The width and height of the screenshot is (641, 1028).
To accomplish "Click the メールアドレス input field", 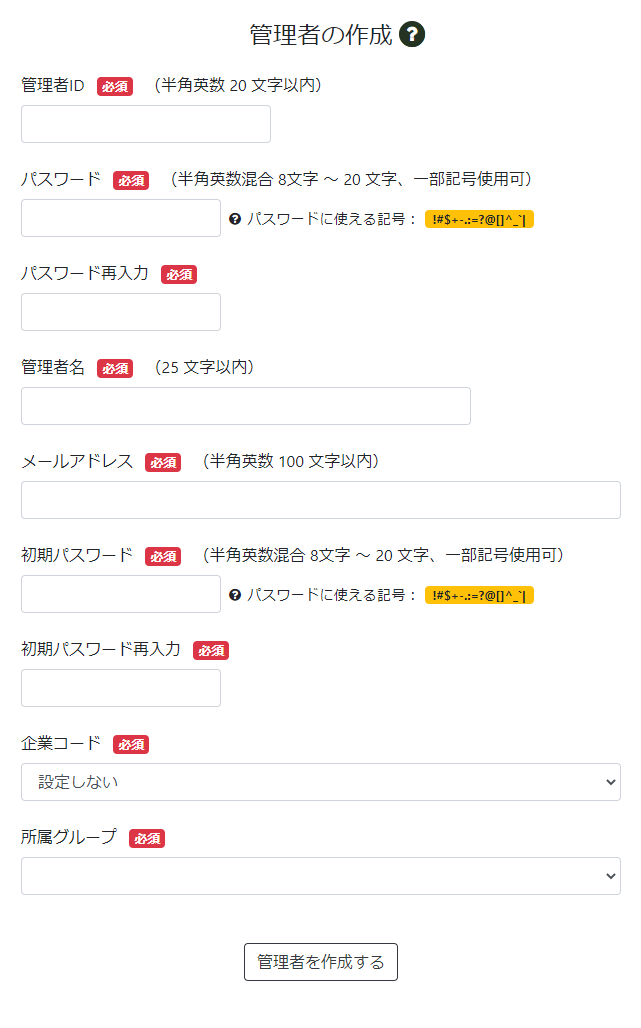I will pyautogui.click(x=321, y=500).
